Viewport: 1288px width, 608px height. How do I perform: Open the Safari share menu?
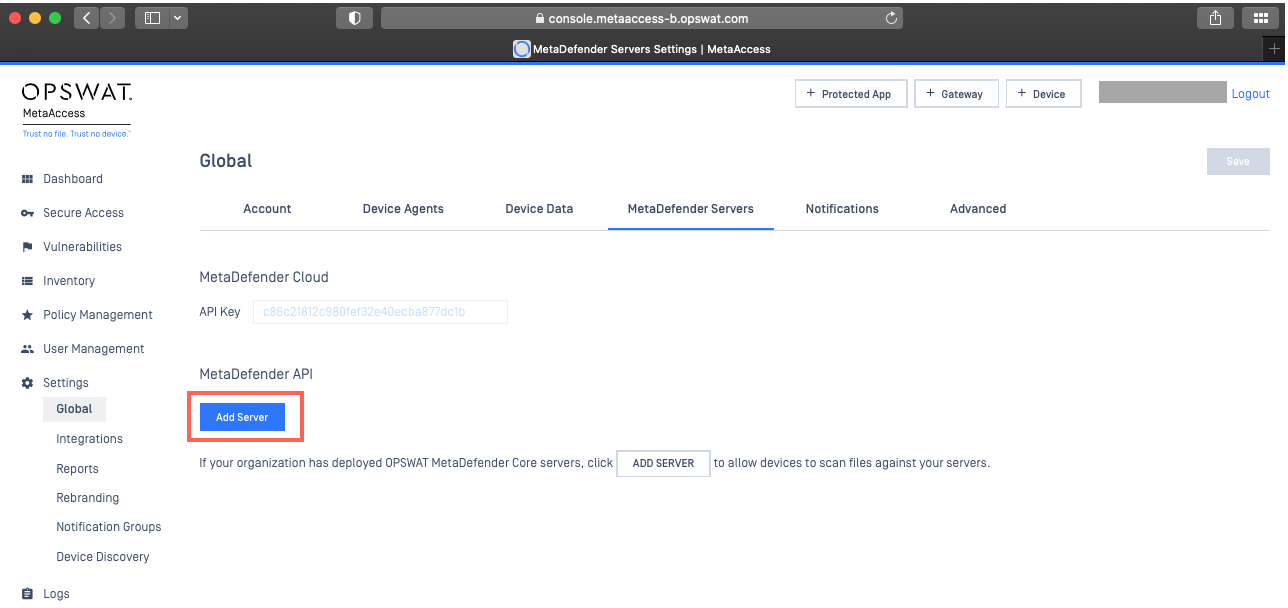pyautogui.click(x=1215, y=18)
